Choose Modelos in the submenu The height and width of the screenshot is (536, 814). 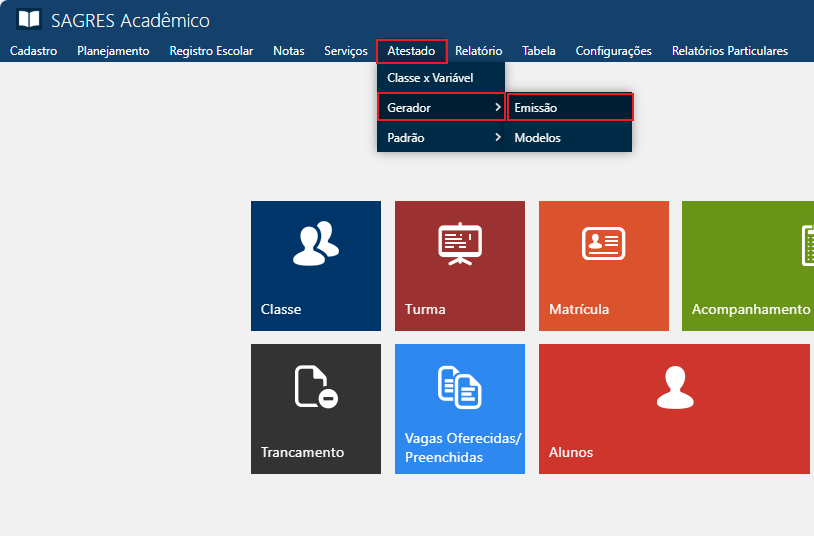pos(538,138)
